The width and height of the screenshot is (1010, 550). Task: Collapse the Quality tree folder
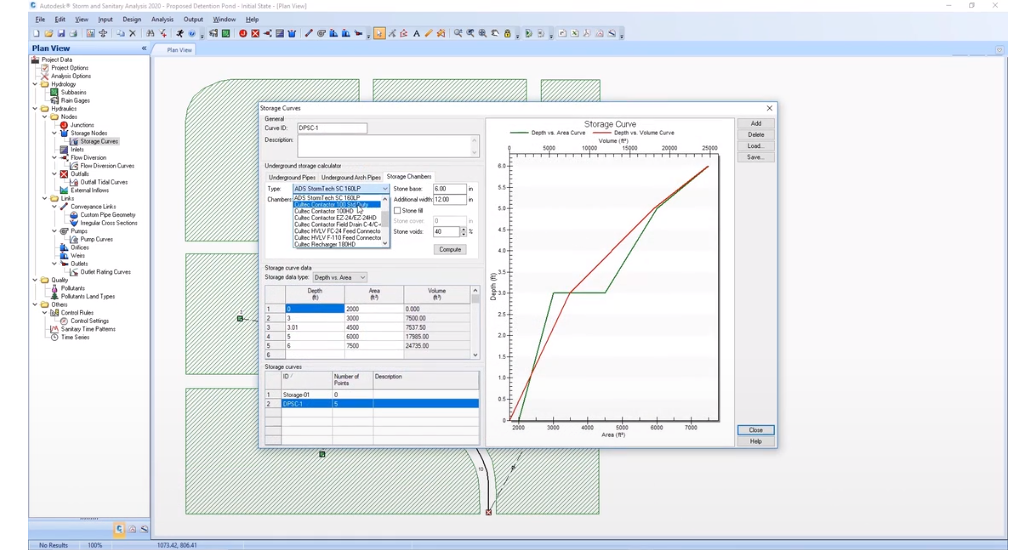35,280
